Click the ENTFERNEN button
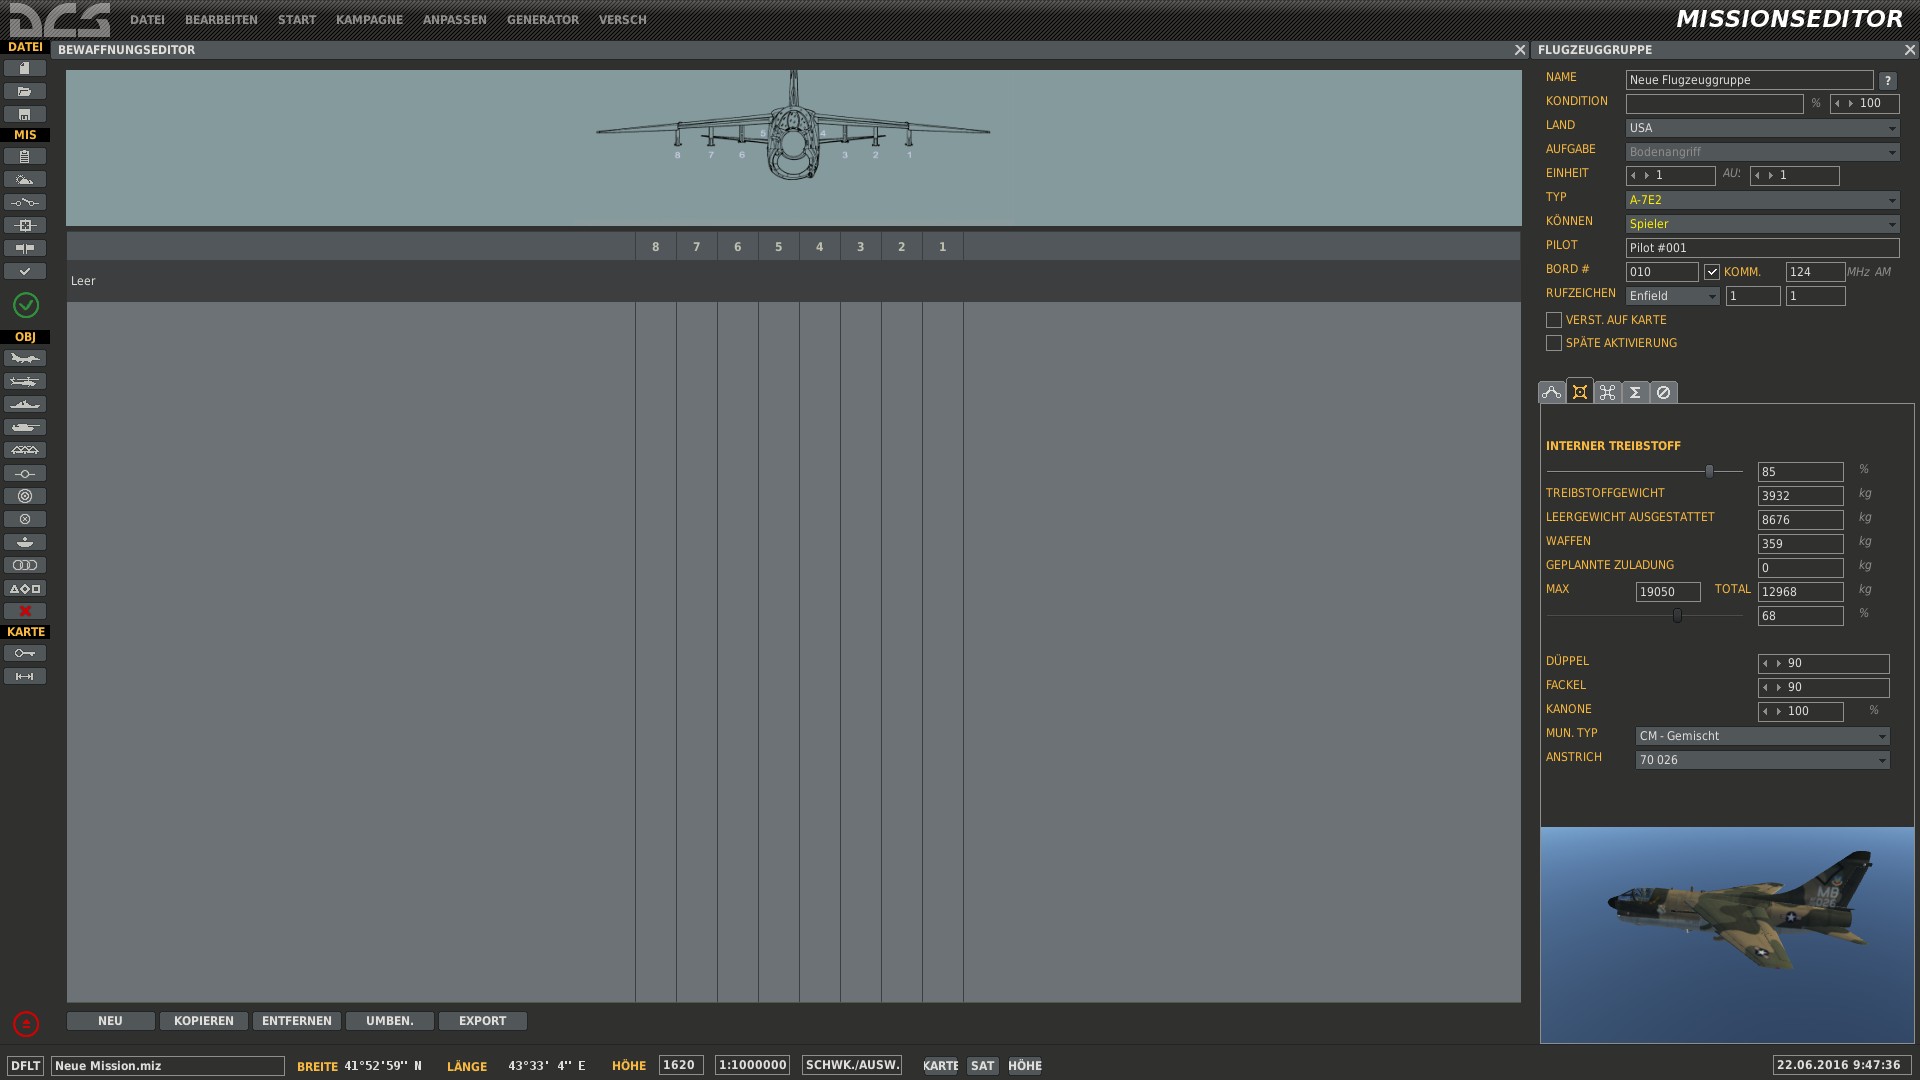Screen dimensions: 1920x1080 click(296, 1021)
